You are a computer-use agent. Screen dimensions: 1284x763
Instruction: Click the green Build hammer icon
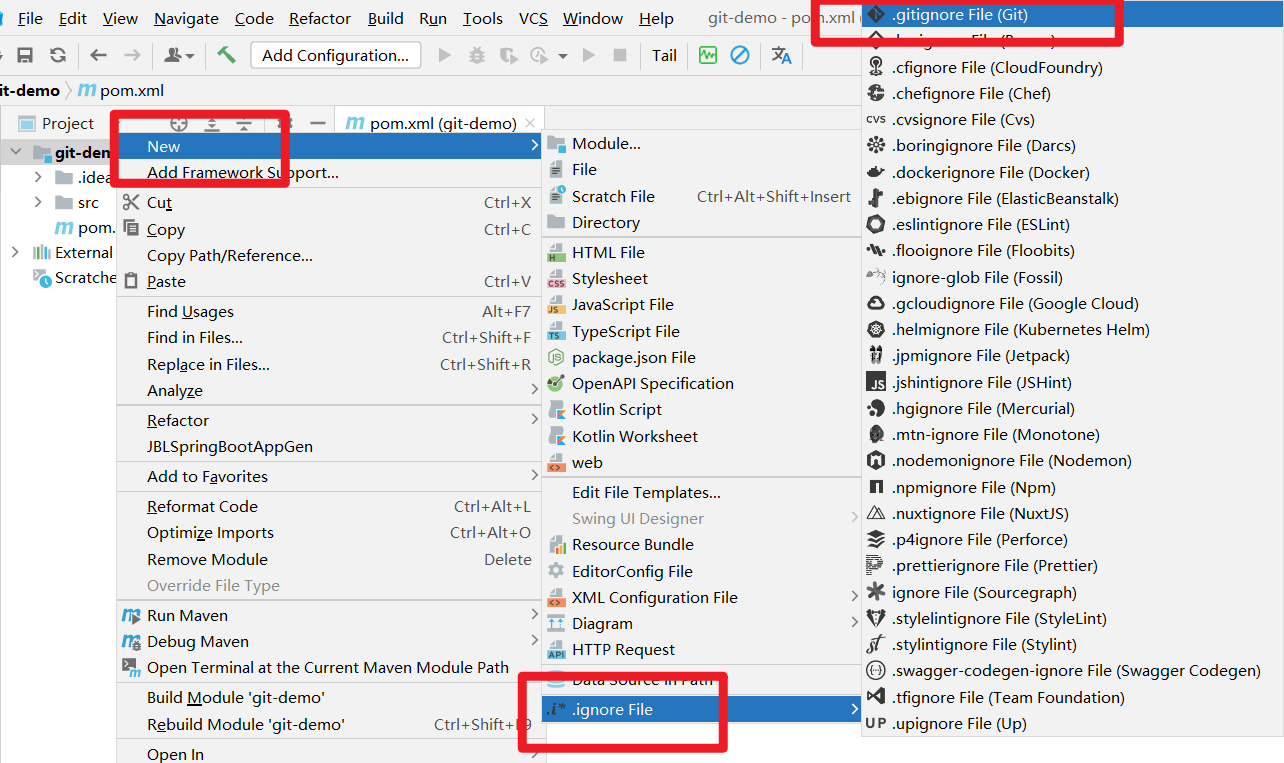pos(227,55)
